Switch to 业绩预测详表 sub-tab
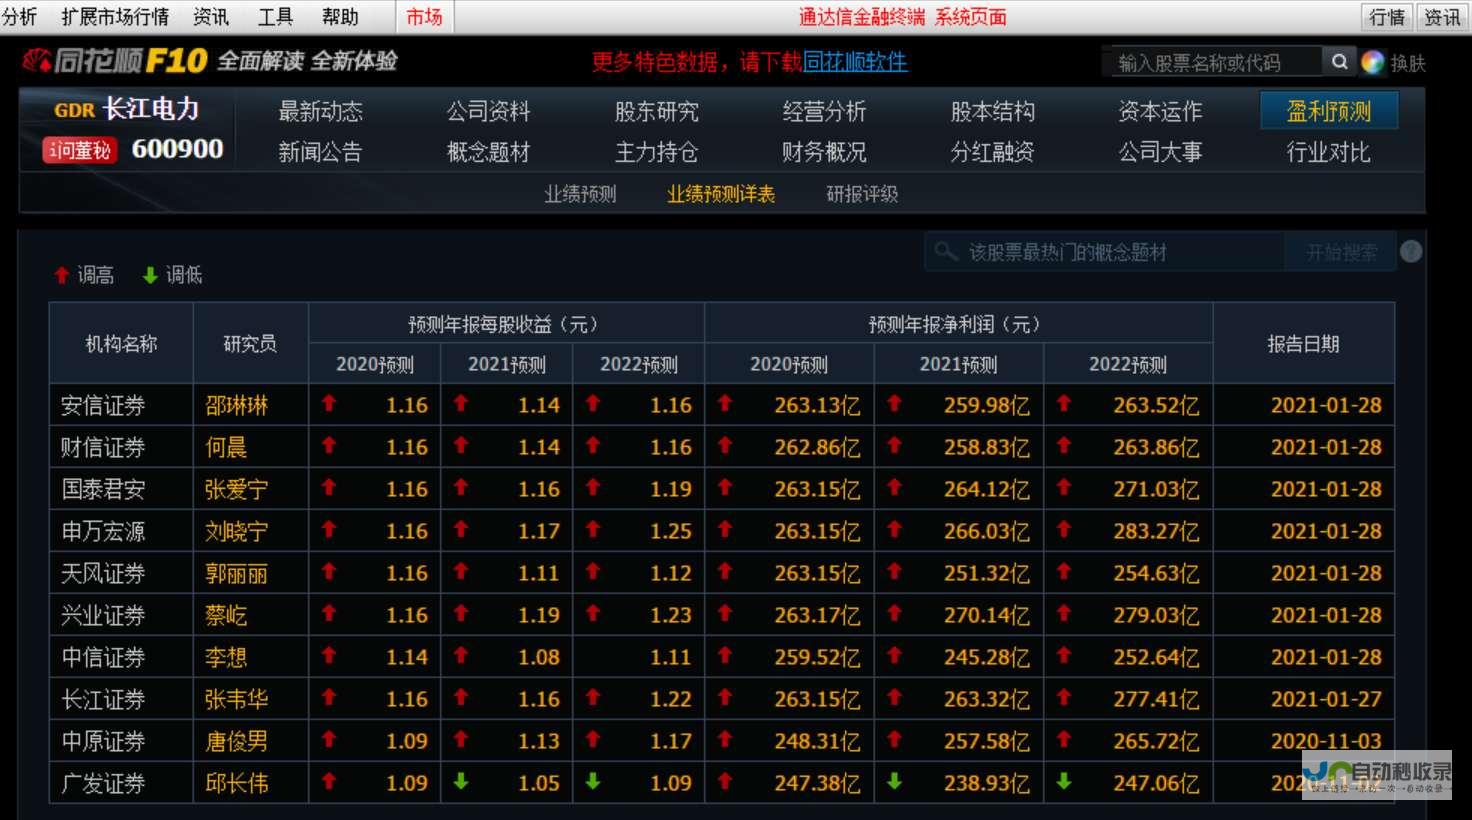The image size is (1472, 820). pyautogui.click(x=721, y=194)
